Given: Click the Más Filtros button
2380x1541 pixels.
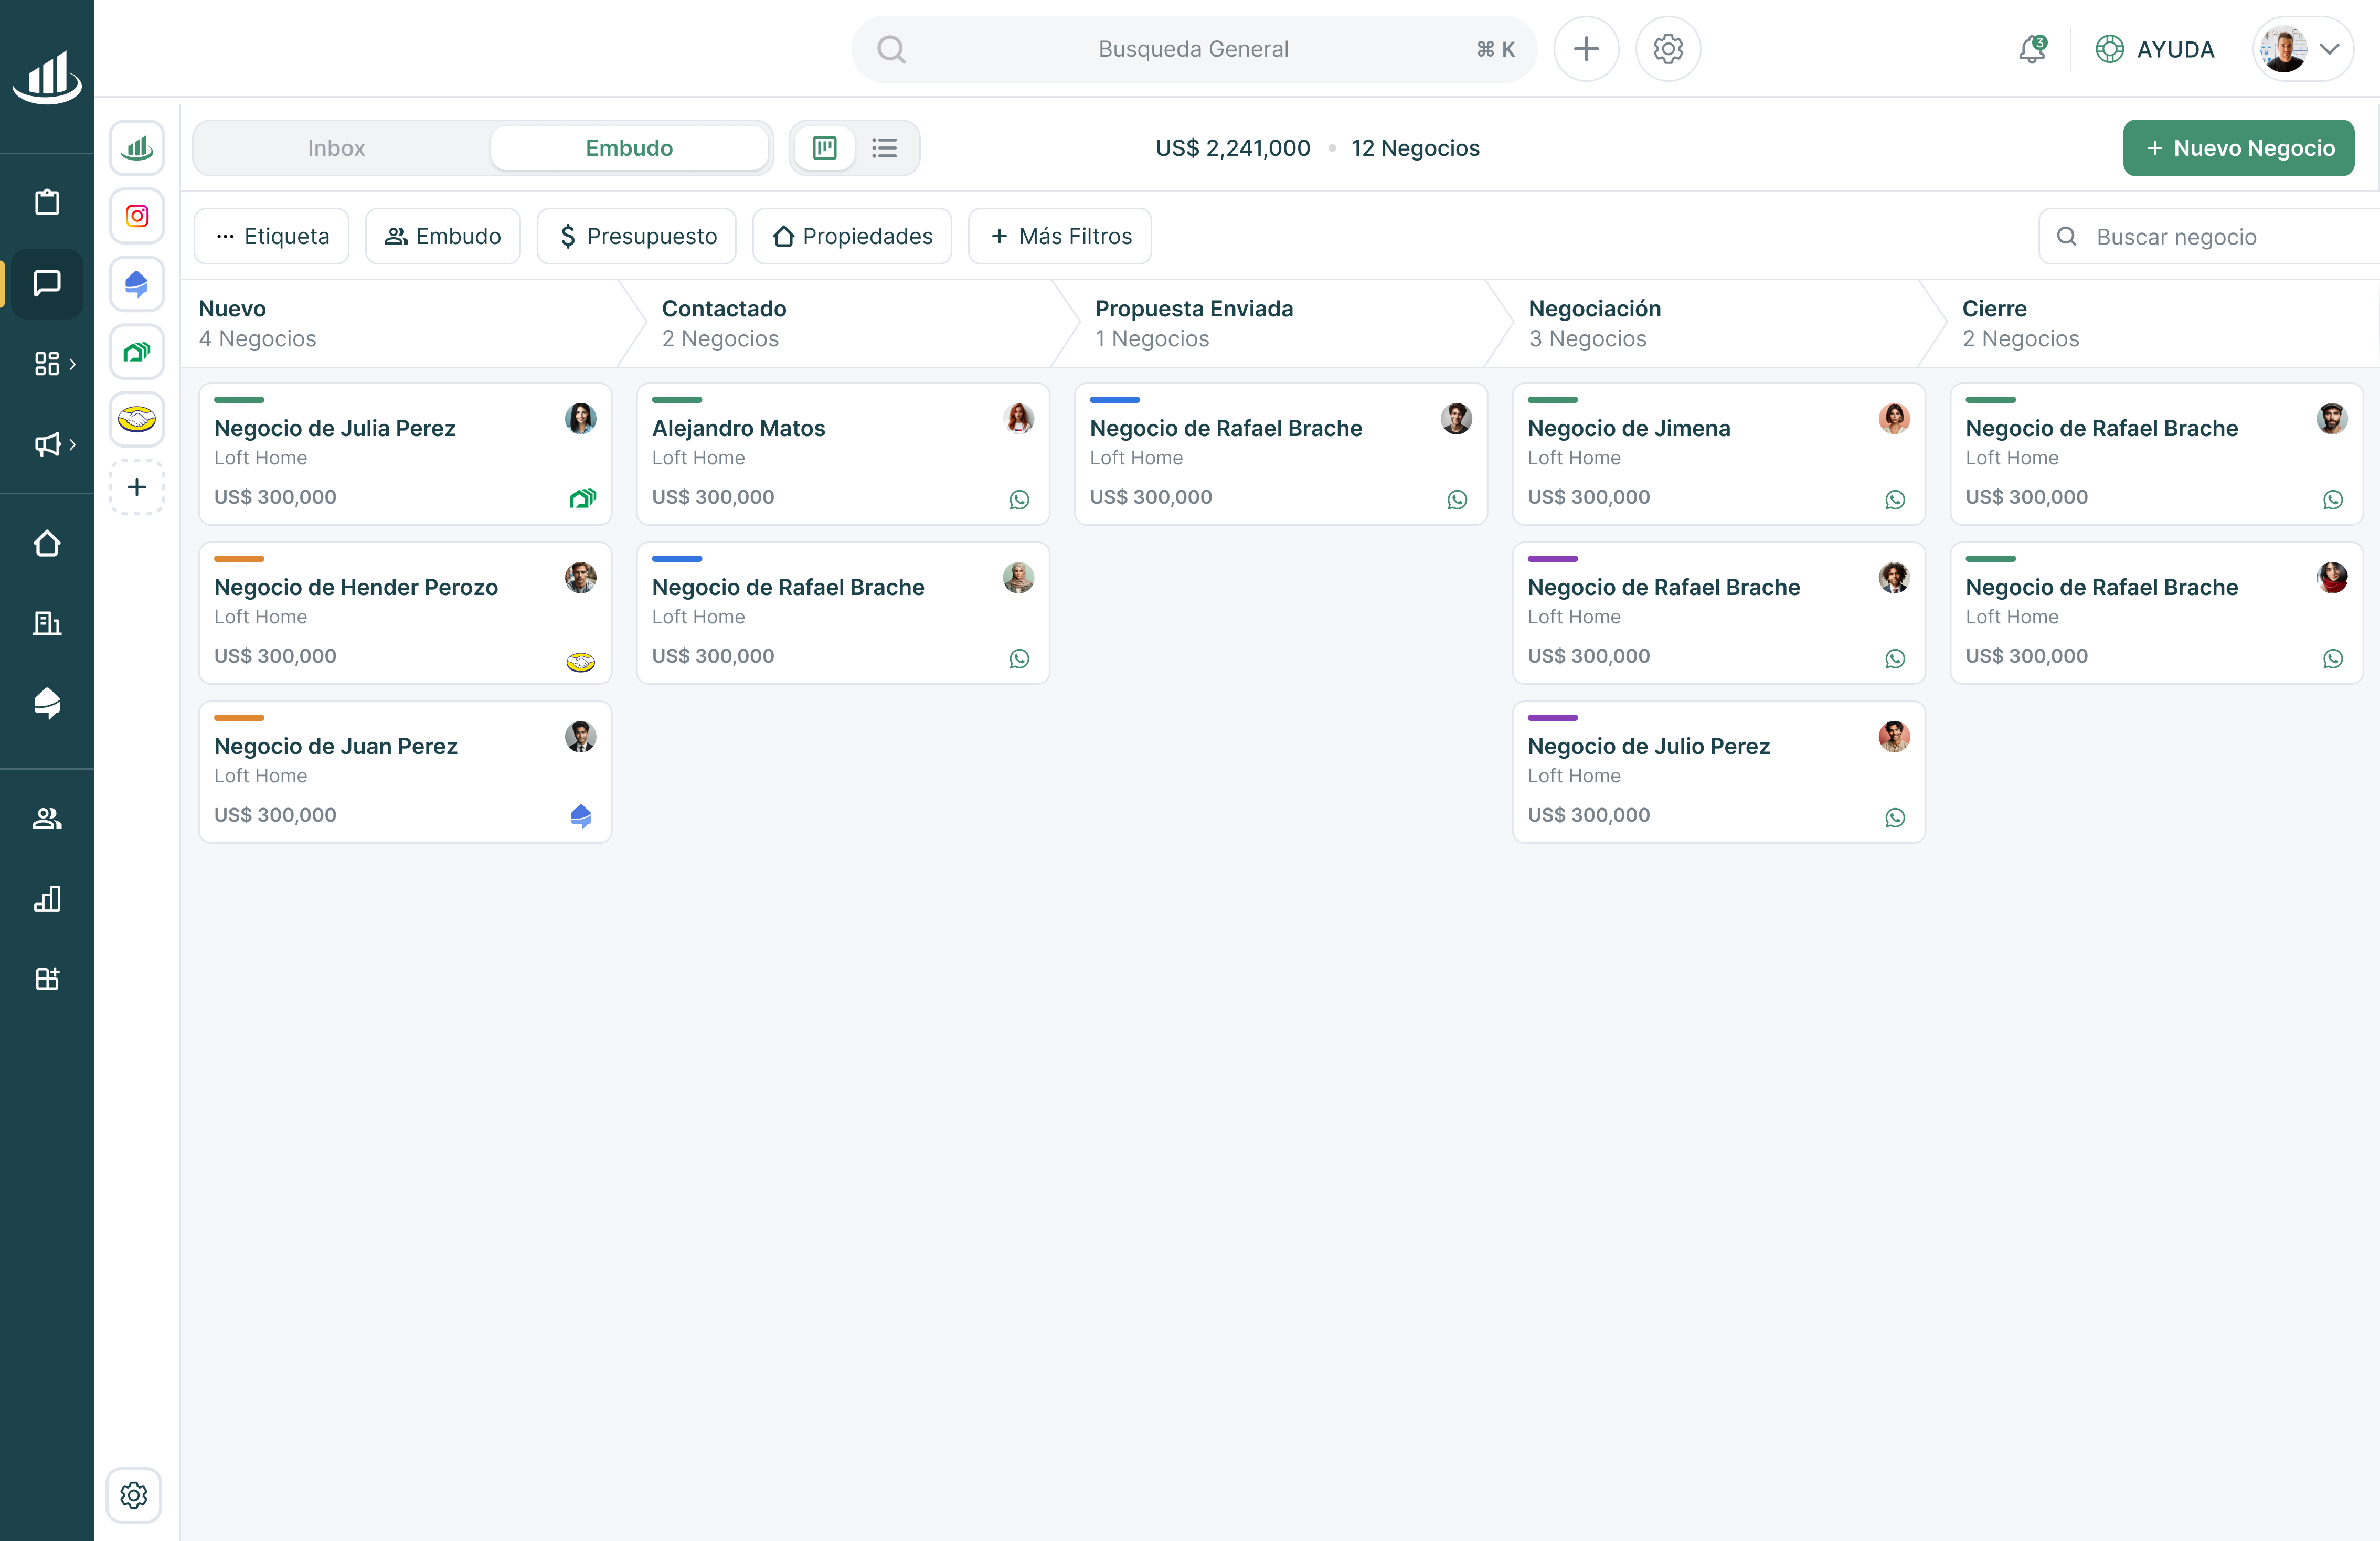Looking at the screenshot, I should [x=1060, y=236].
